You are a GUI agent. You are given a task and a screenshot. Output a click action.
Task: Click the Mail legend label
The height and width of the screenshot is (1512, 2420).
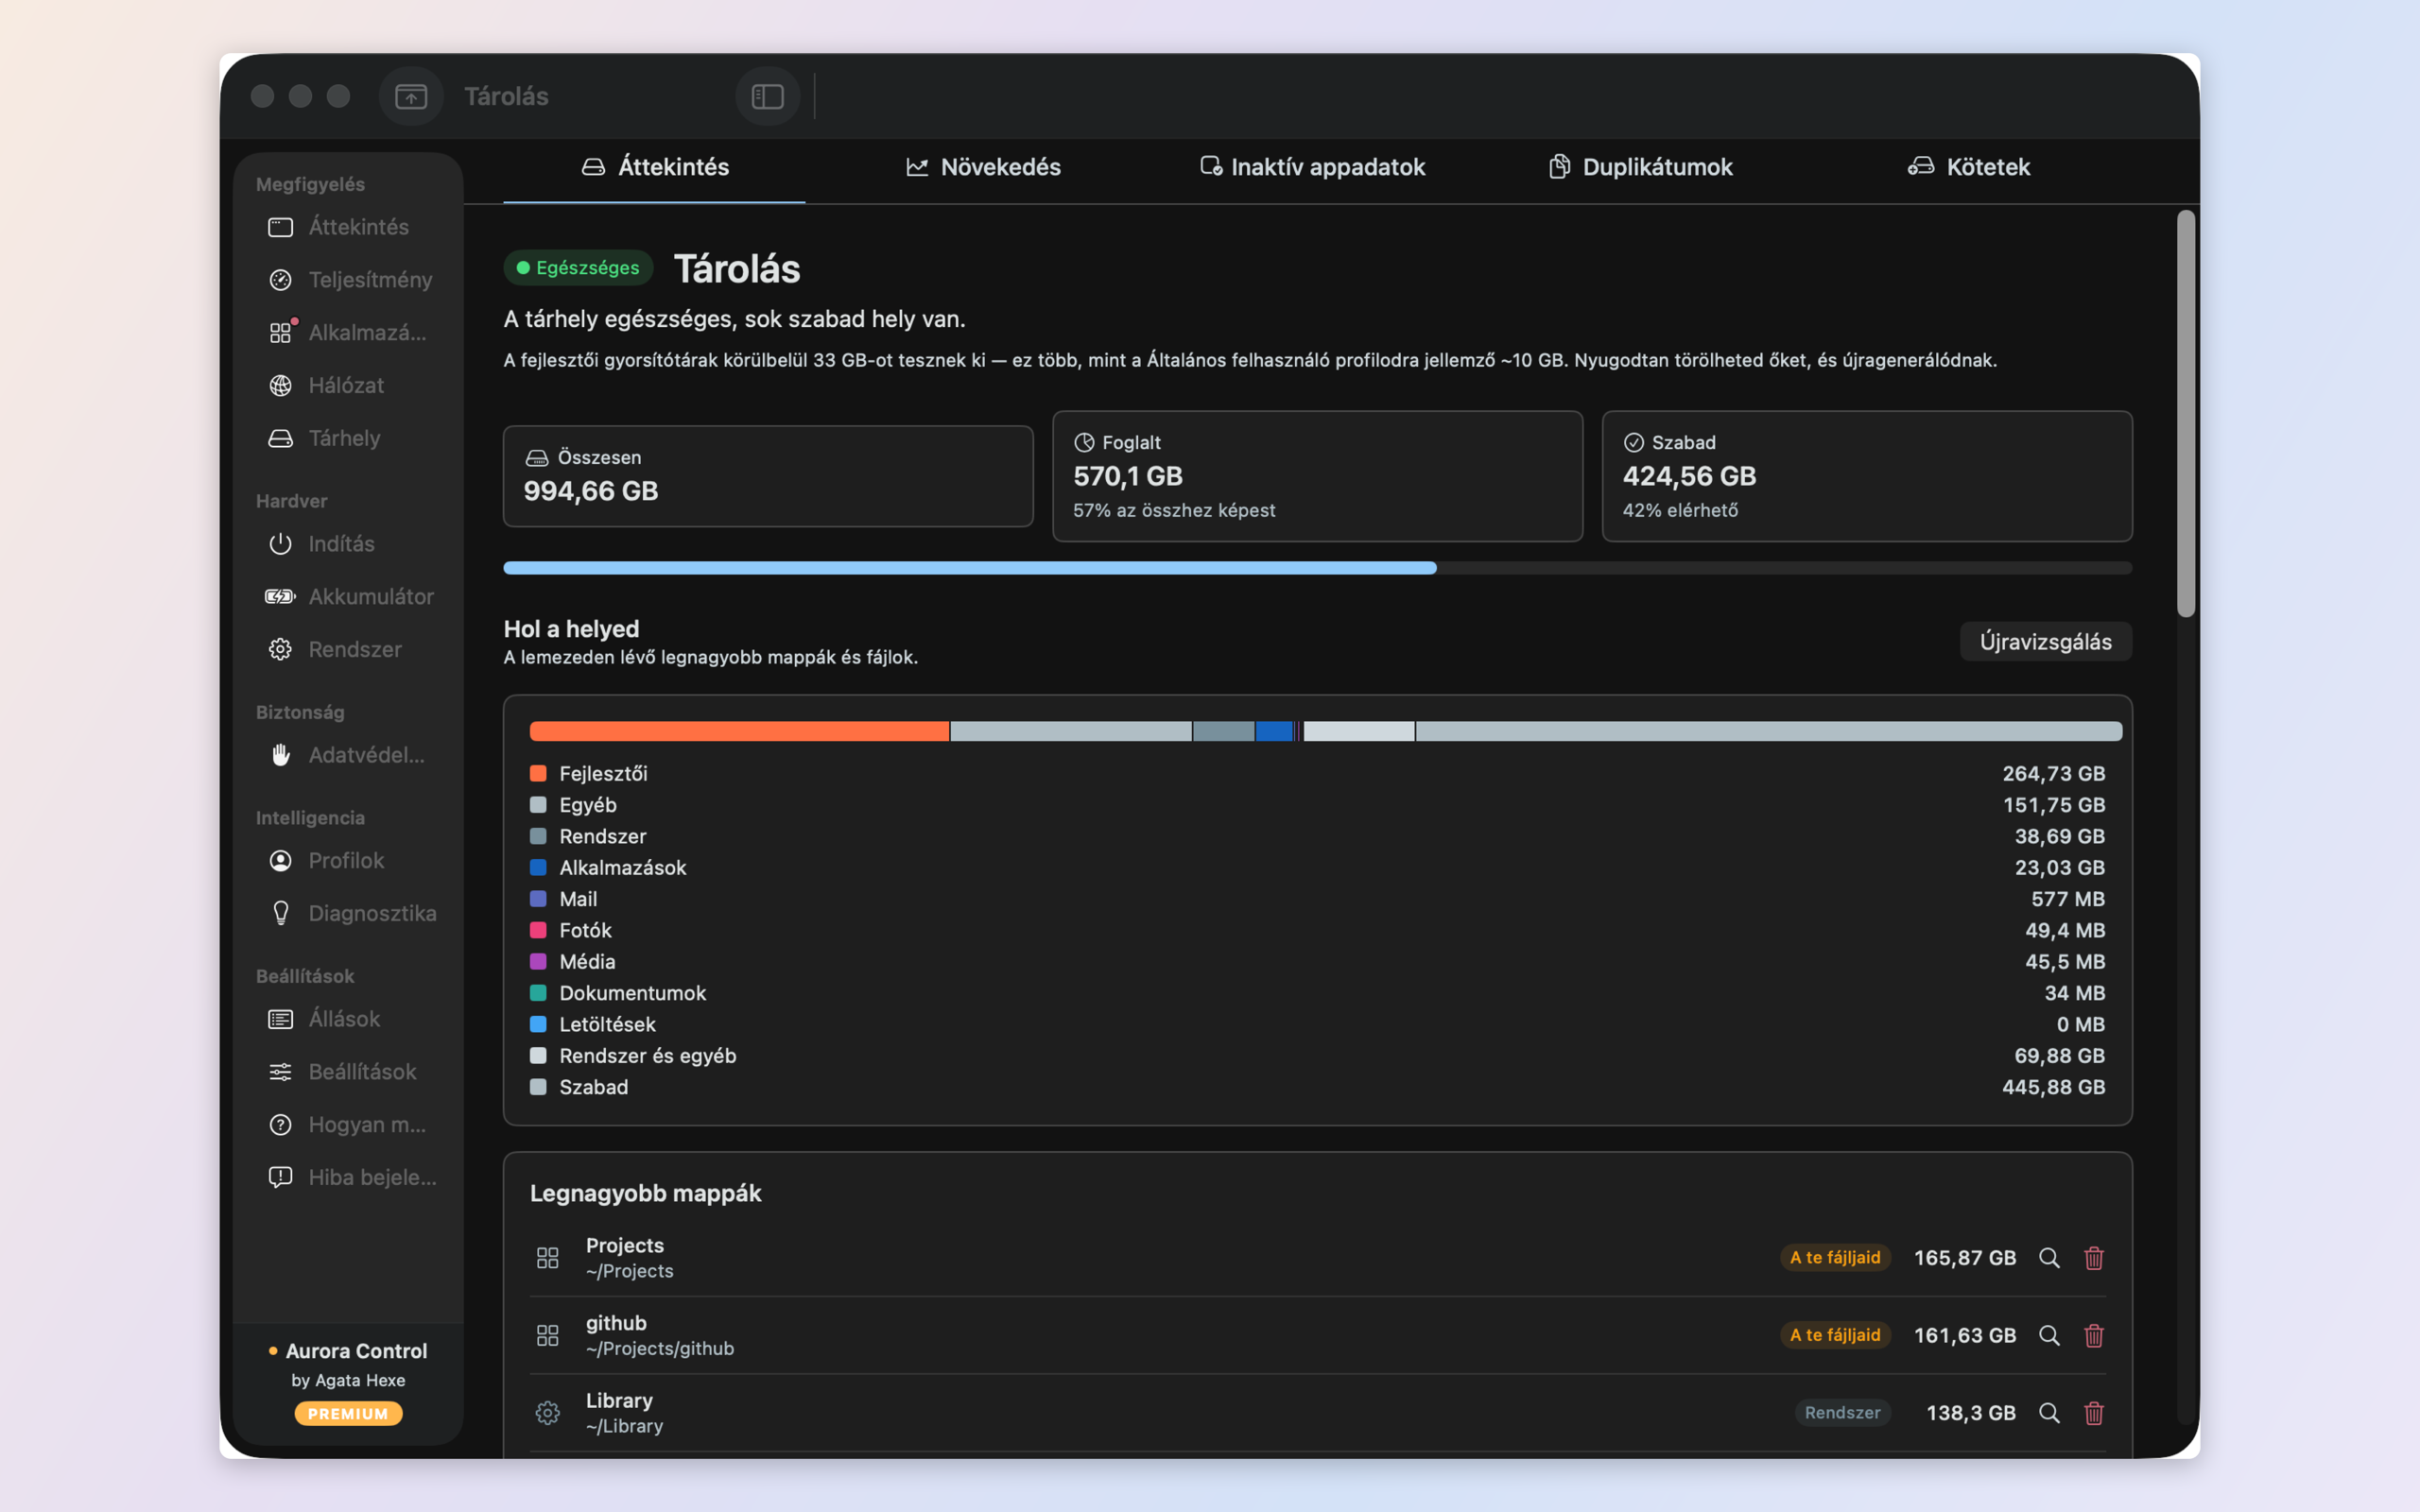pos(578,899)
